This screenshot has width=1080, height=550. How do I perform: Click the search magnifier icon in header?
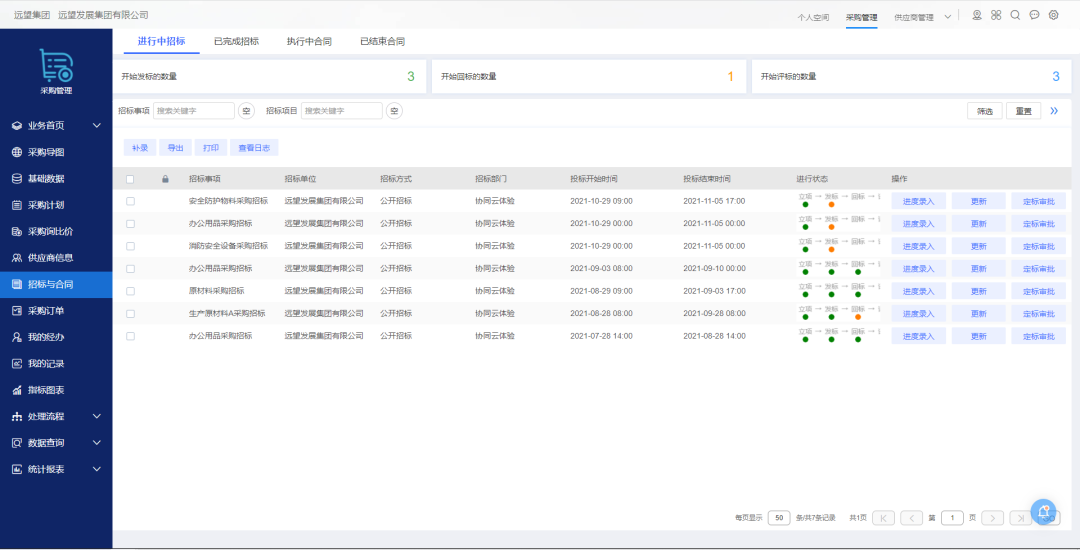click(1015, 15)
